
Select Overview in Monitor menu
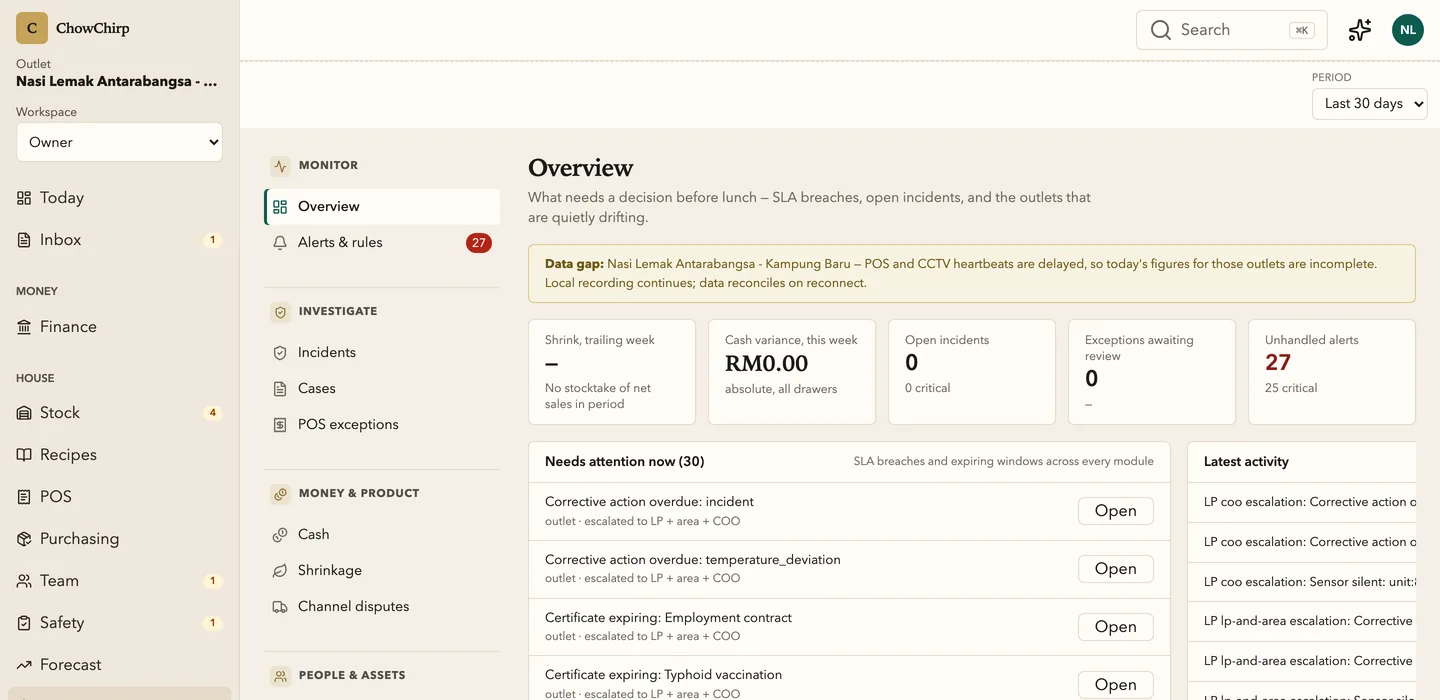(x=382, y=207)
